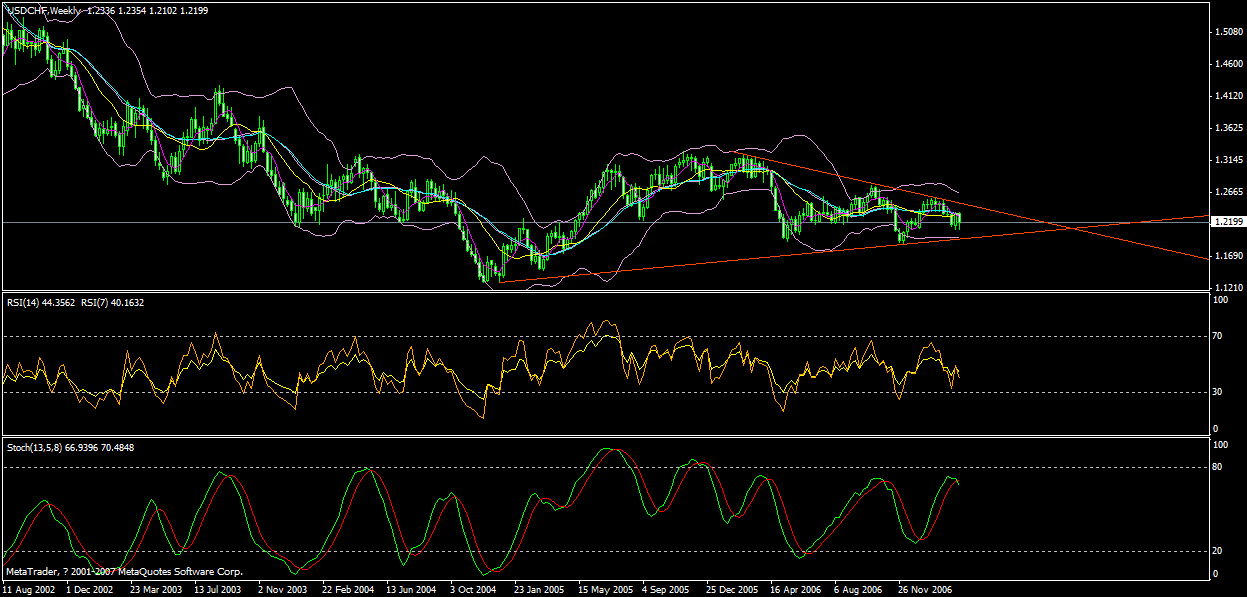Click the 100 label on RSI scale
The width and height of the screenshot is (1247, 597).
point(1219,300)
